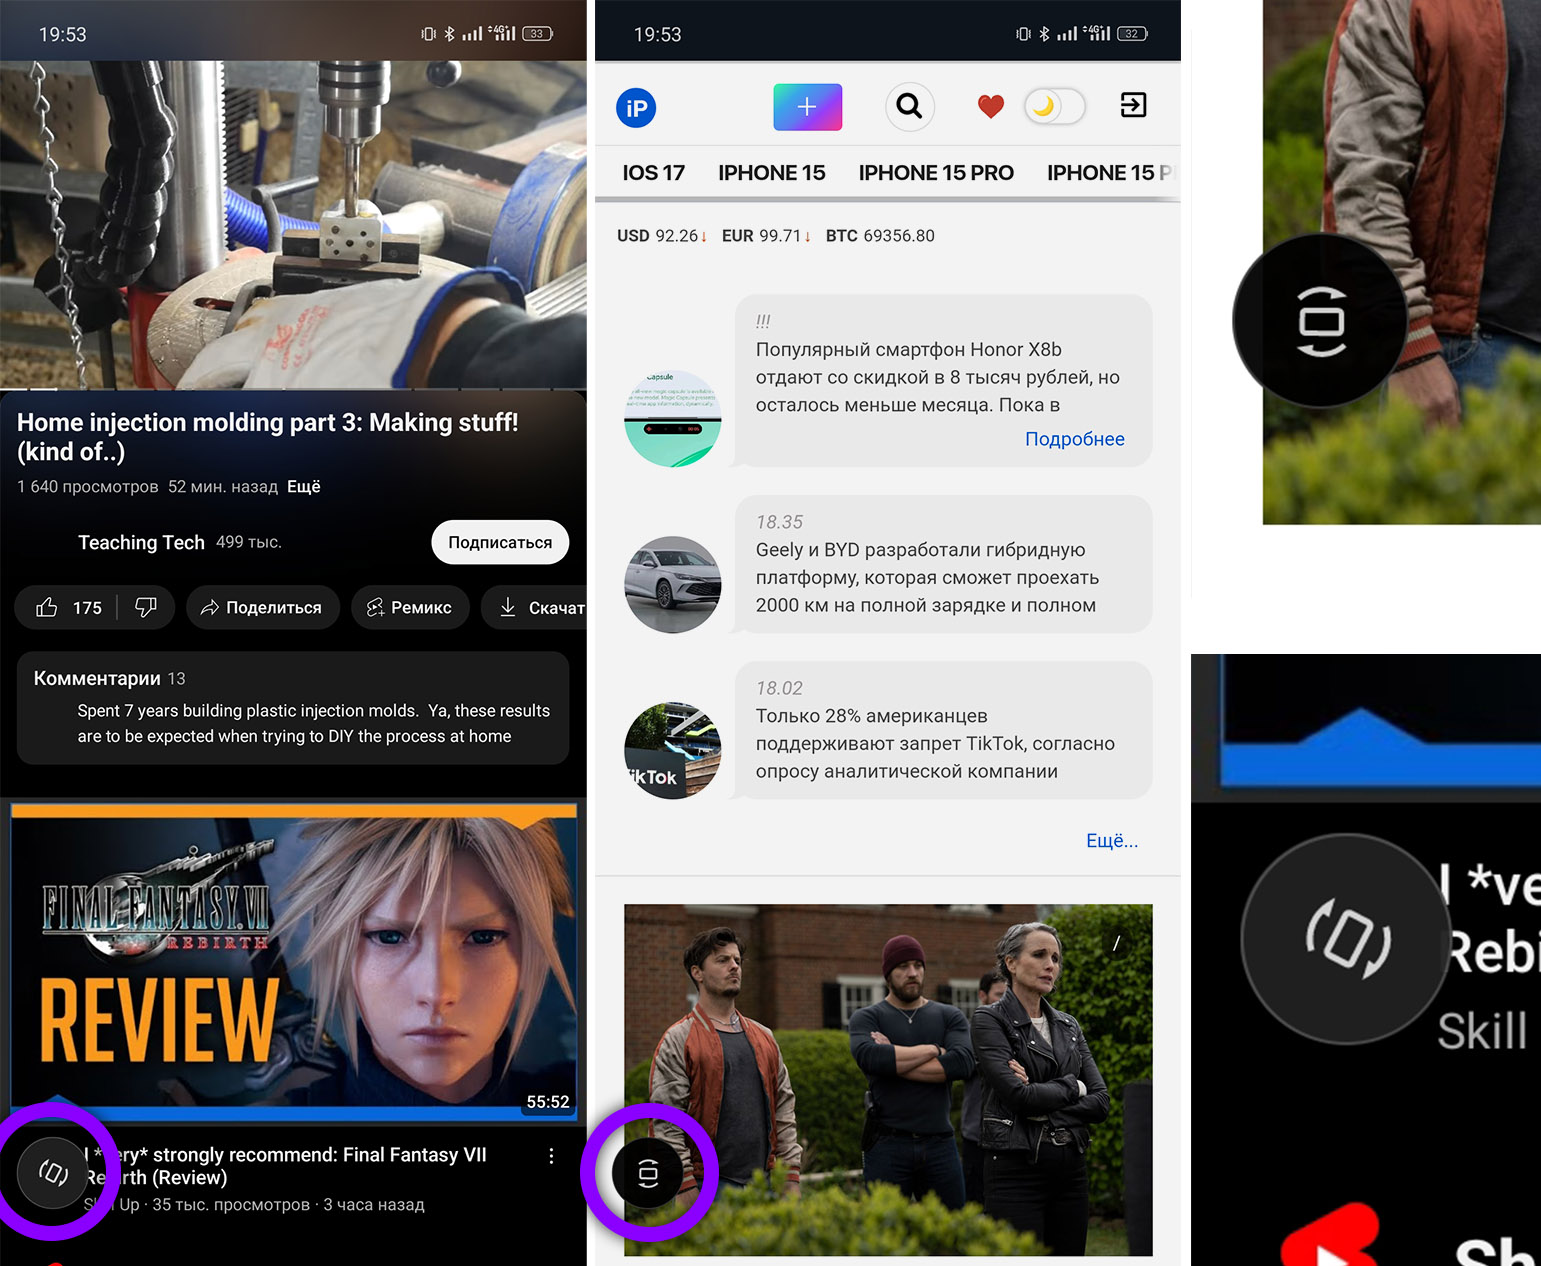This screenshot has width=1541, height=1266.
Task: Tap the white car round thumbnail
Action: (x=673, y=585)
